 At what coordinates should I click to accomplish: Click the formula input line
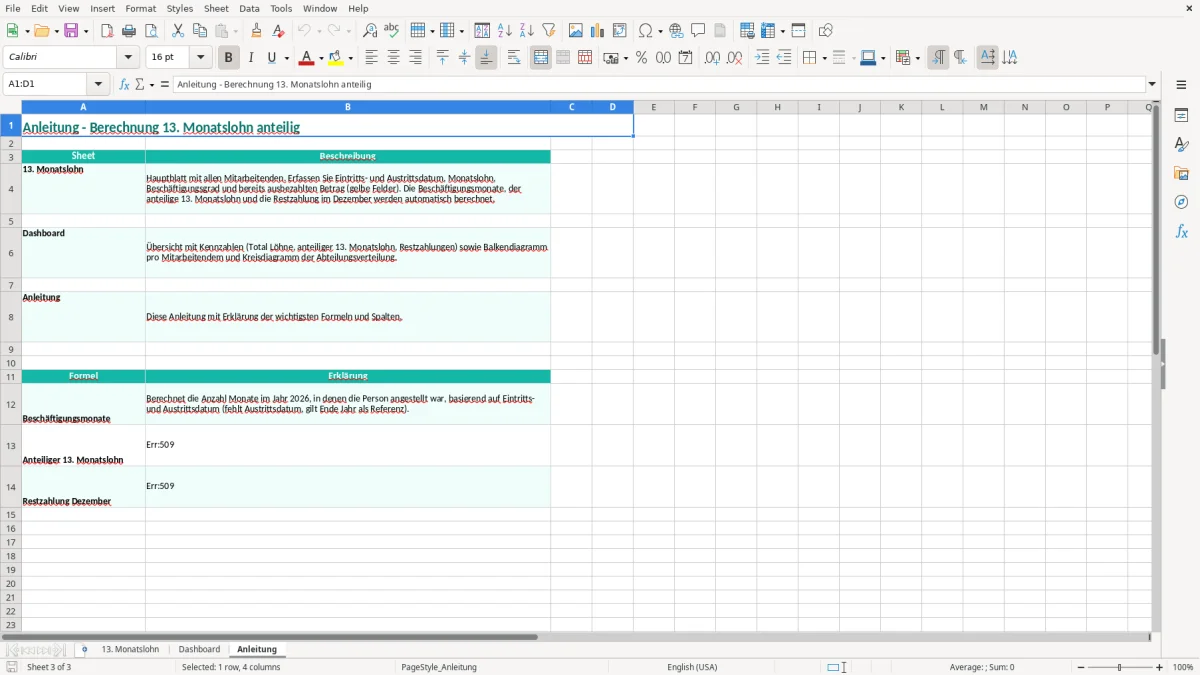coord(659,85)
